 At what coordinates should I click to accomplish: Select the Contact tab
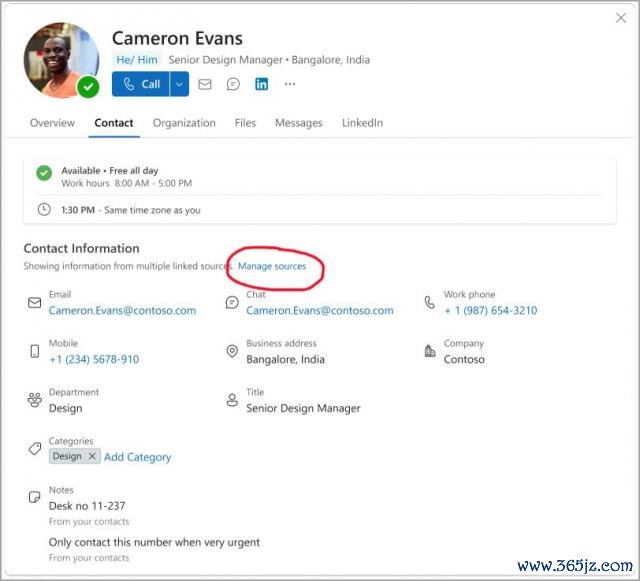[114, 123]
